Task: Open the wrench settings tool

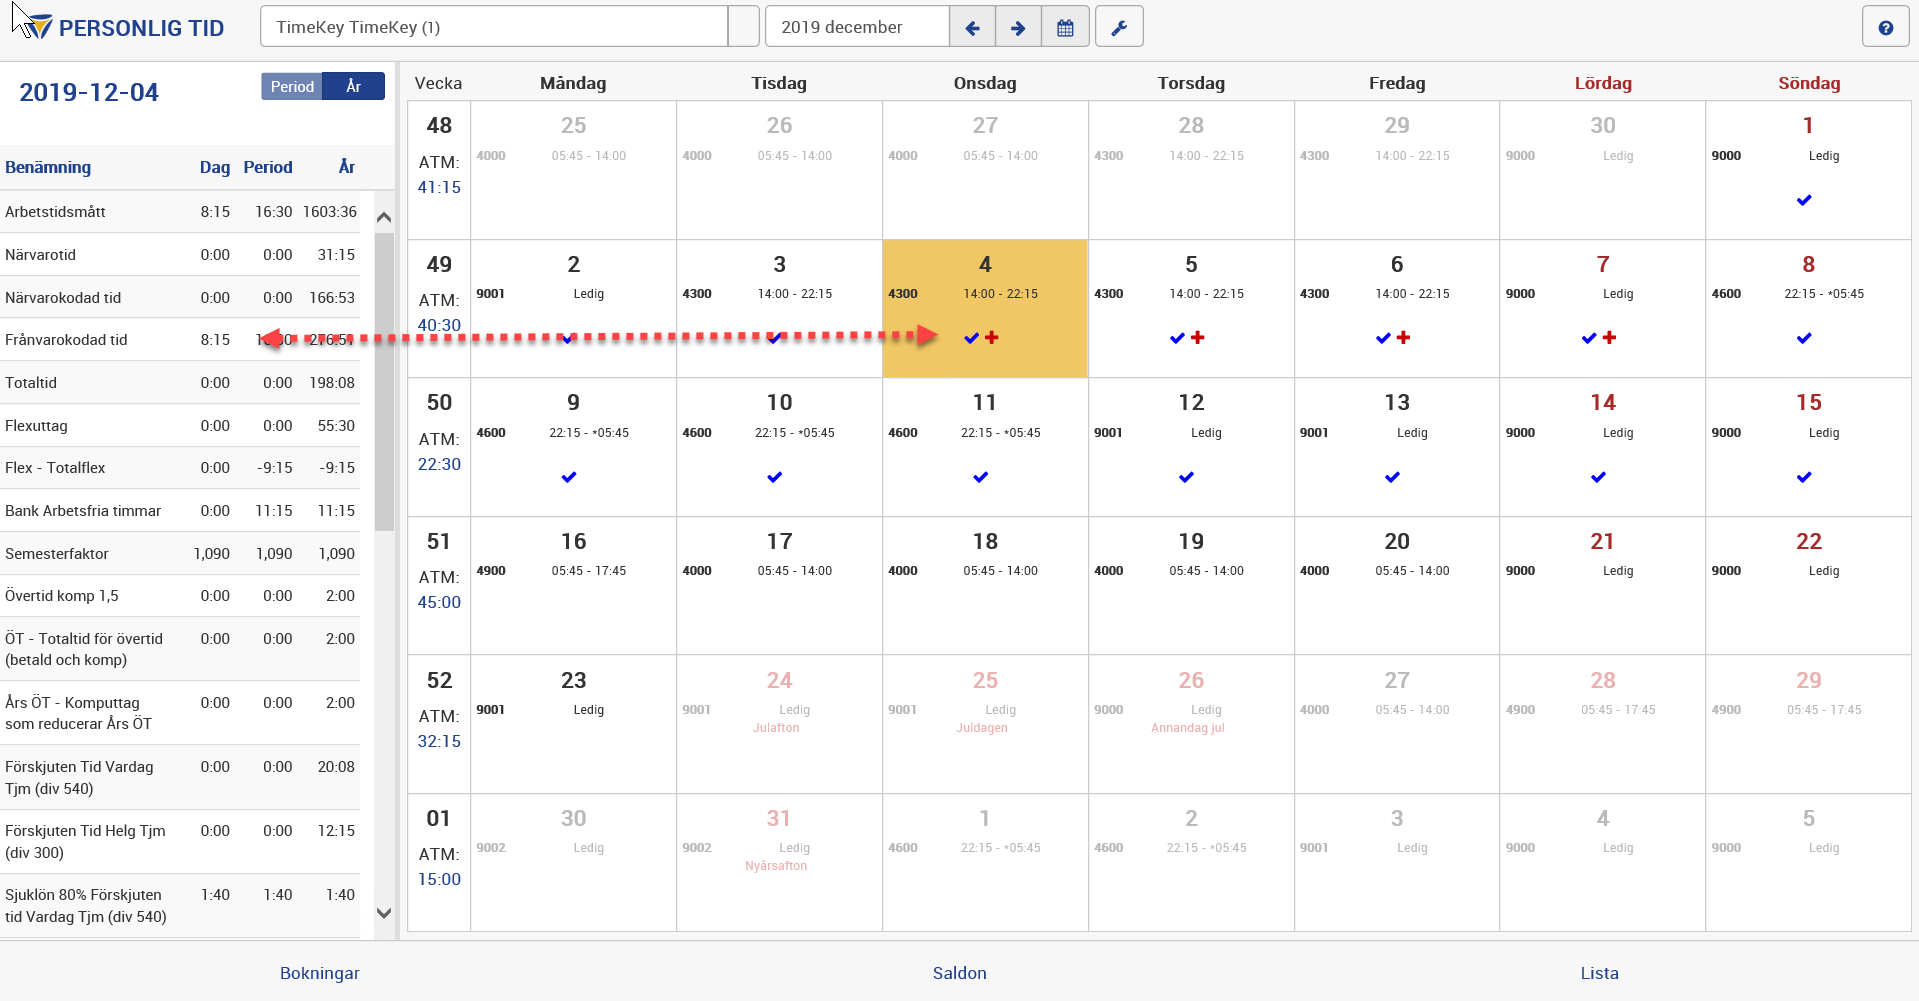Action: pos(1119,27)
